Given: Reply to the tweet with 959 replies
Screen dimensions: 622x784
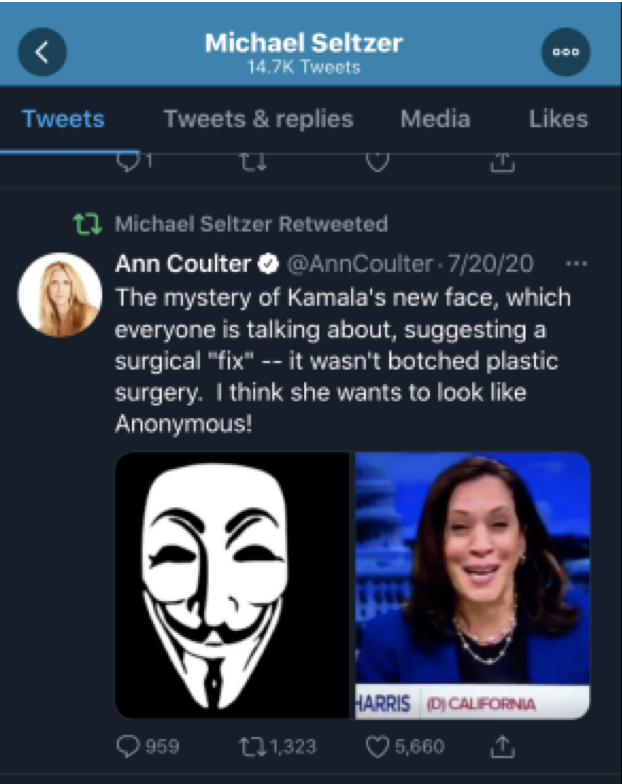Looking at the screenshot, I should [129, 746].
